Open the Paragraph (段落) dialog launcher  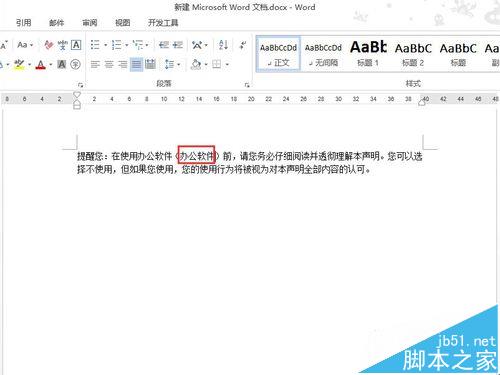pyautogui.click(x=247, y=85)
